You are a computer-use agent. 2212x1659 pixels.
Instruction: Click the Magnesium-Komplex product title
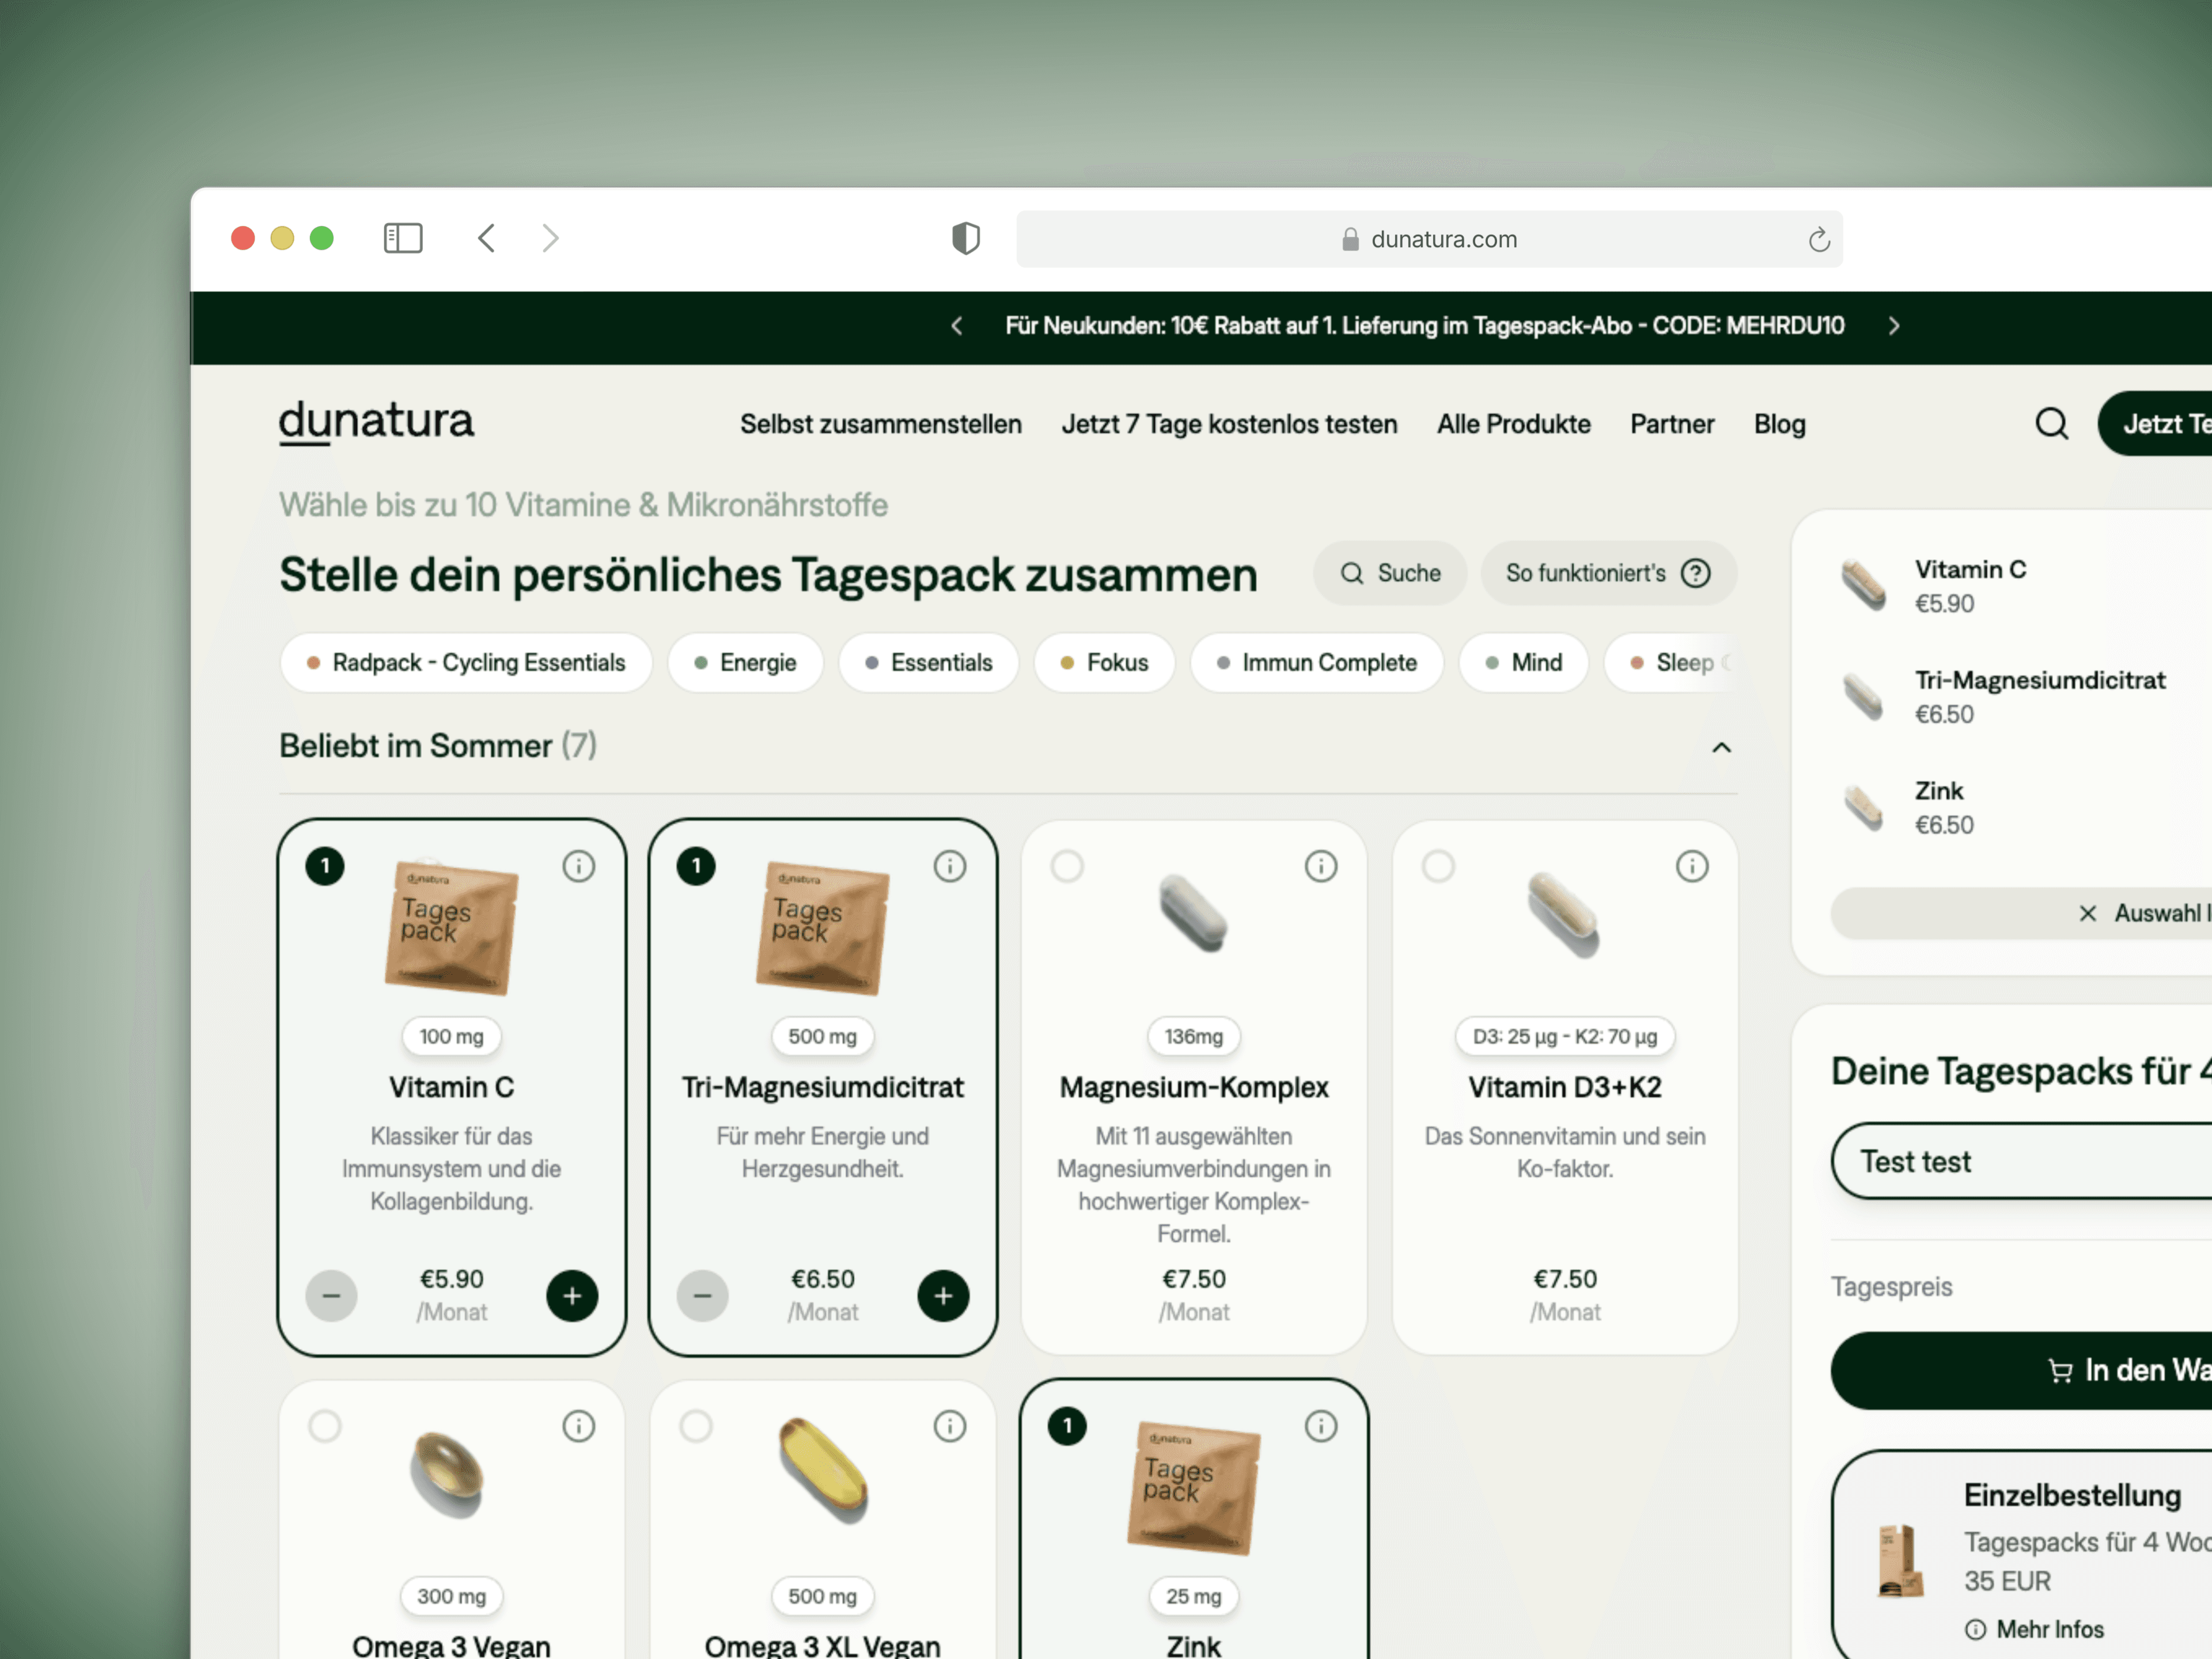click(1193, 1087)
